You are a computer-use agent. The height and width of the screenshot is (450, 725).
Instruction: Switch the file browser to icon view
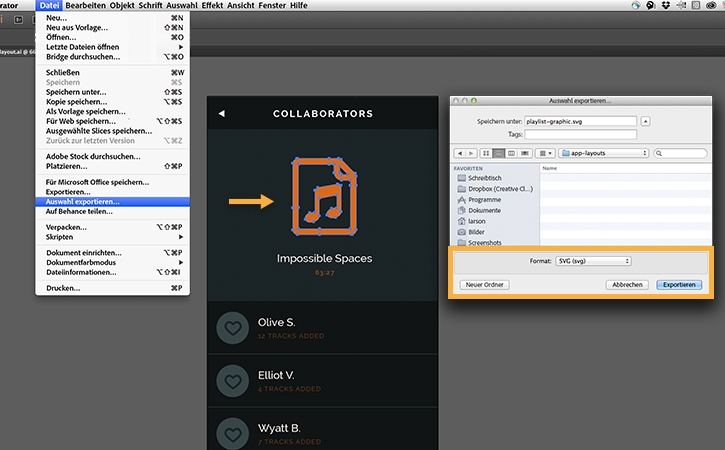(486, 153)
